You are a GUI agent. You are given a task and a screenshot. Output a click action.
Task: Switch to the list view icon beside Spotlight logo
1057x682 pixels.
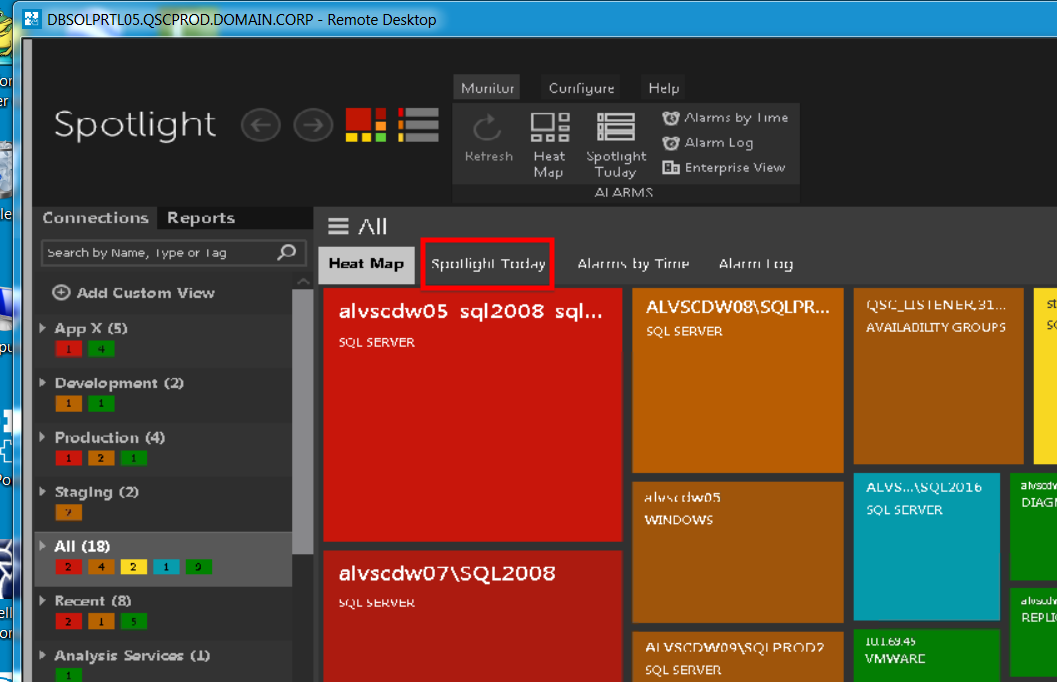[418, 125]
